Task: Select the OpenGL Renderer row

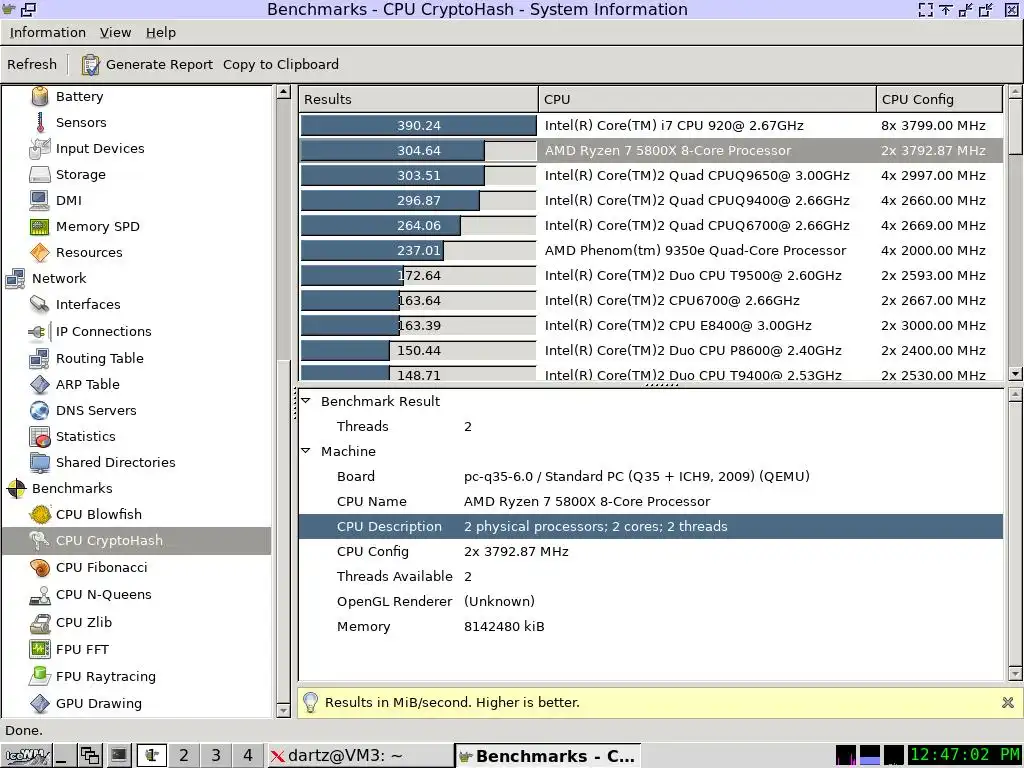Action: click(x=651, y=601)
